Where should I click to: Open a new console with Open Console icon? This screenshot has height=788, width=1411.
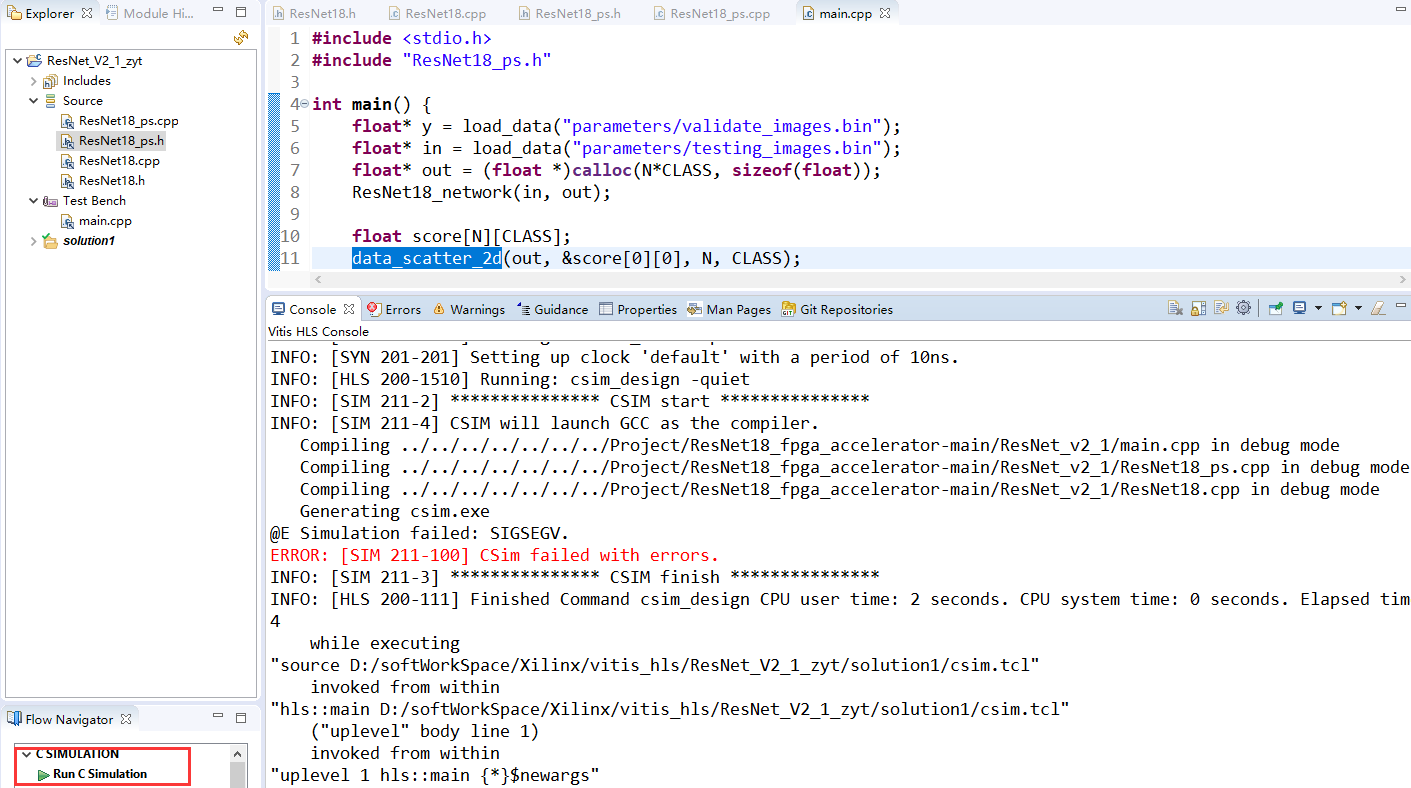1338,308
